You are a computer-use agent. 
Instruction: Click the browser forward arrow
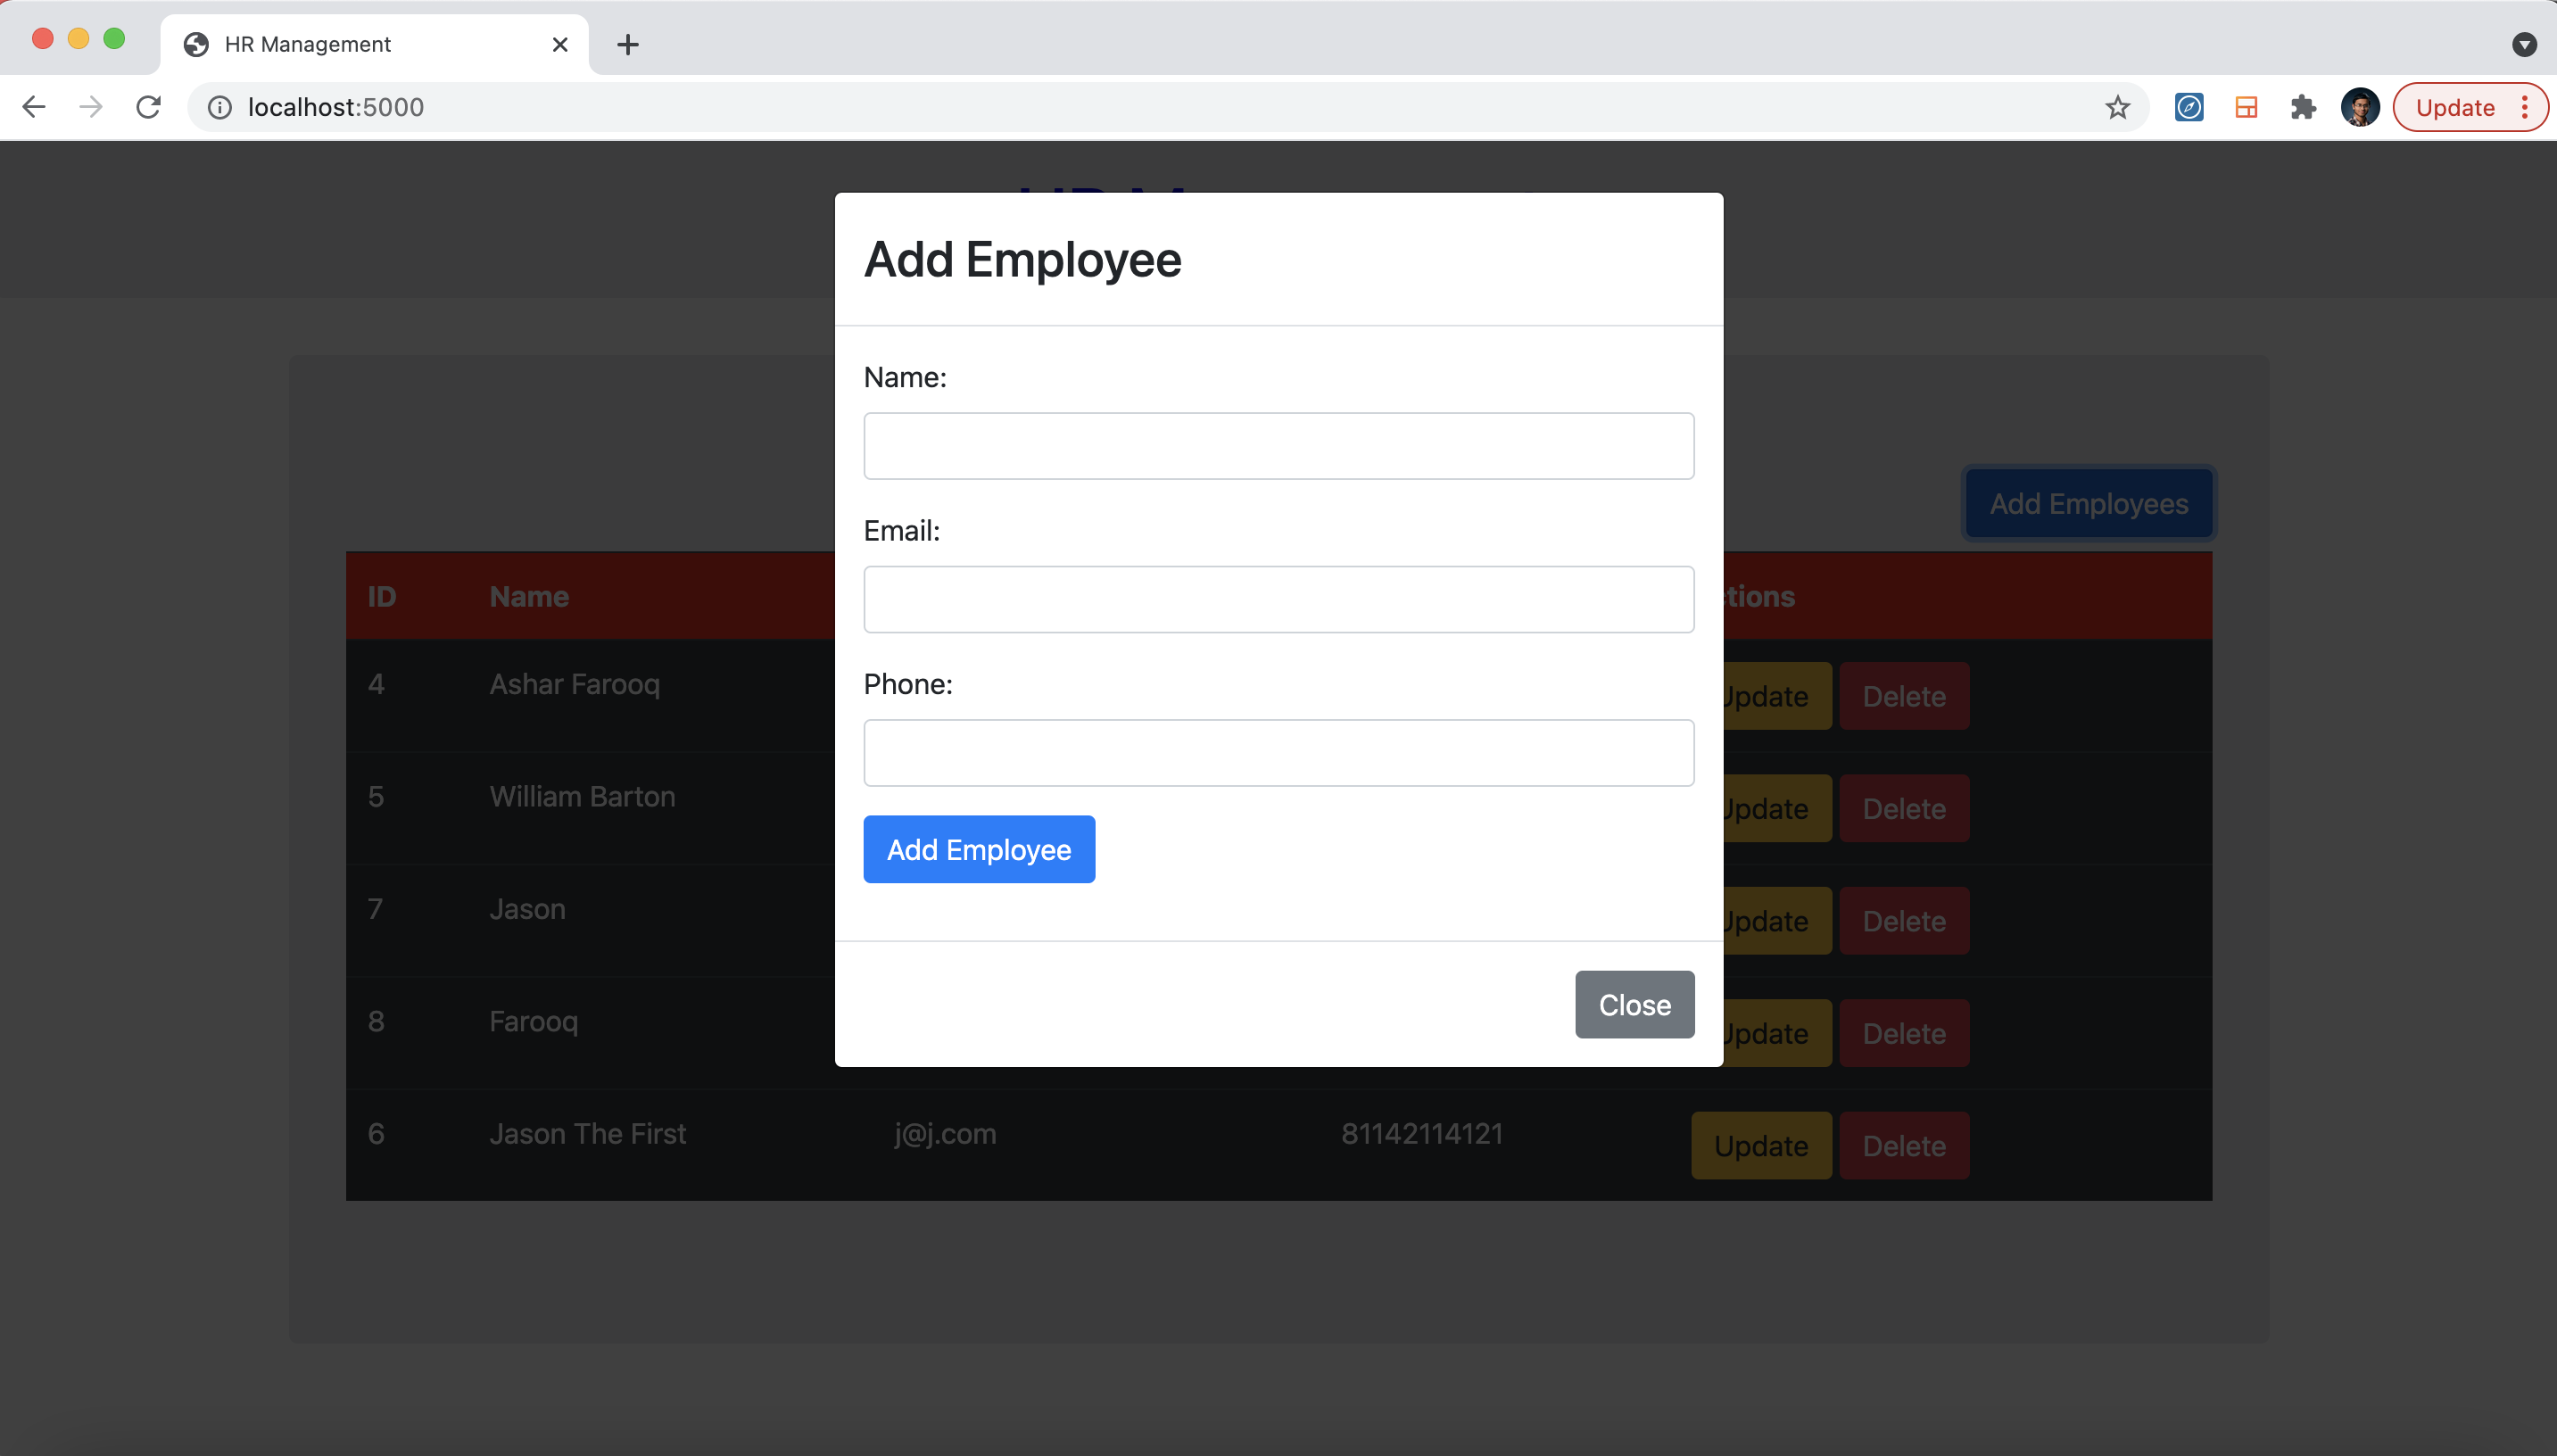click(91, 107)
